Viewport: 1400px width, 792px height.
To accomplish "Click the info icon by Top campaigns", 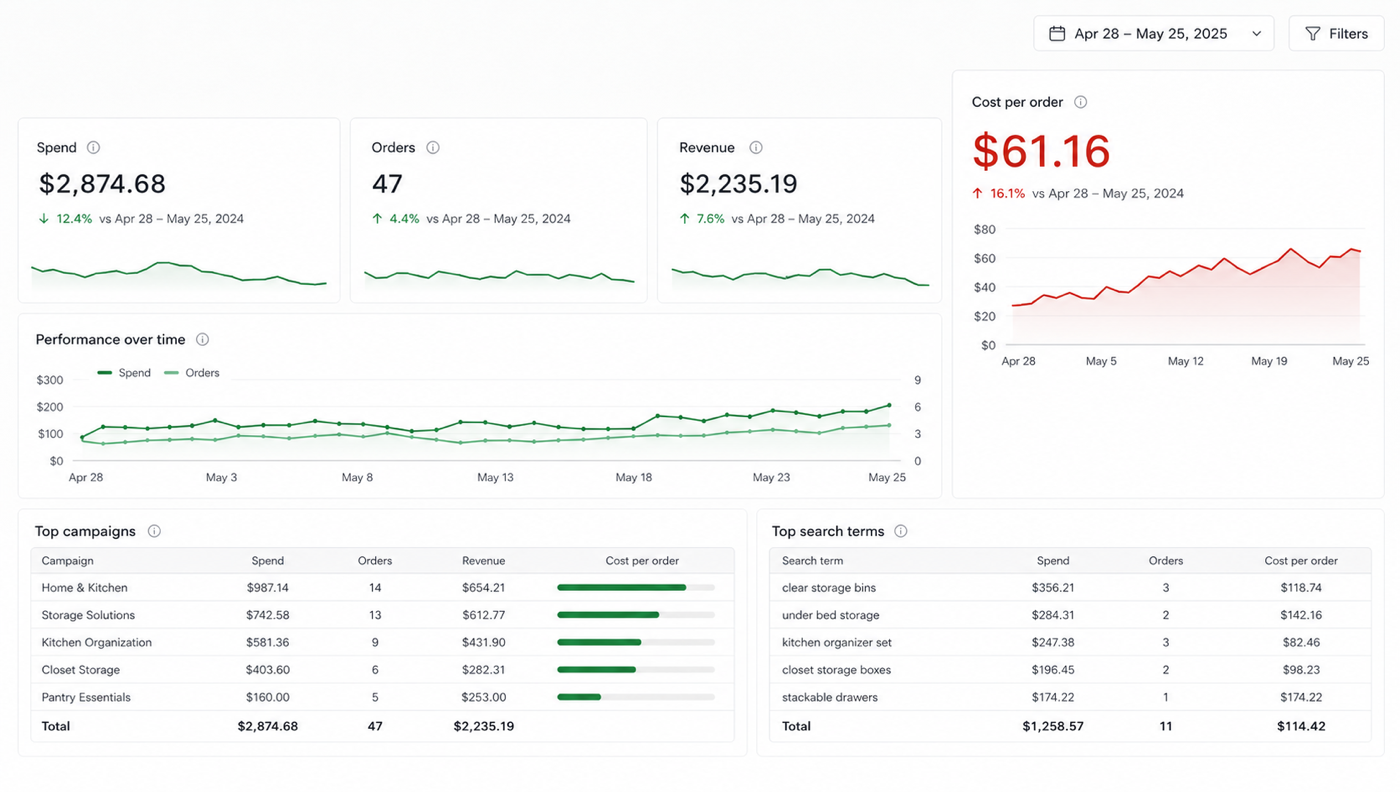I will (154, 531).
